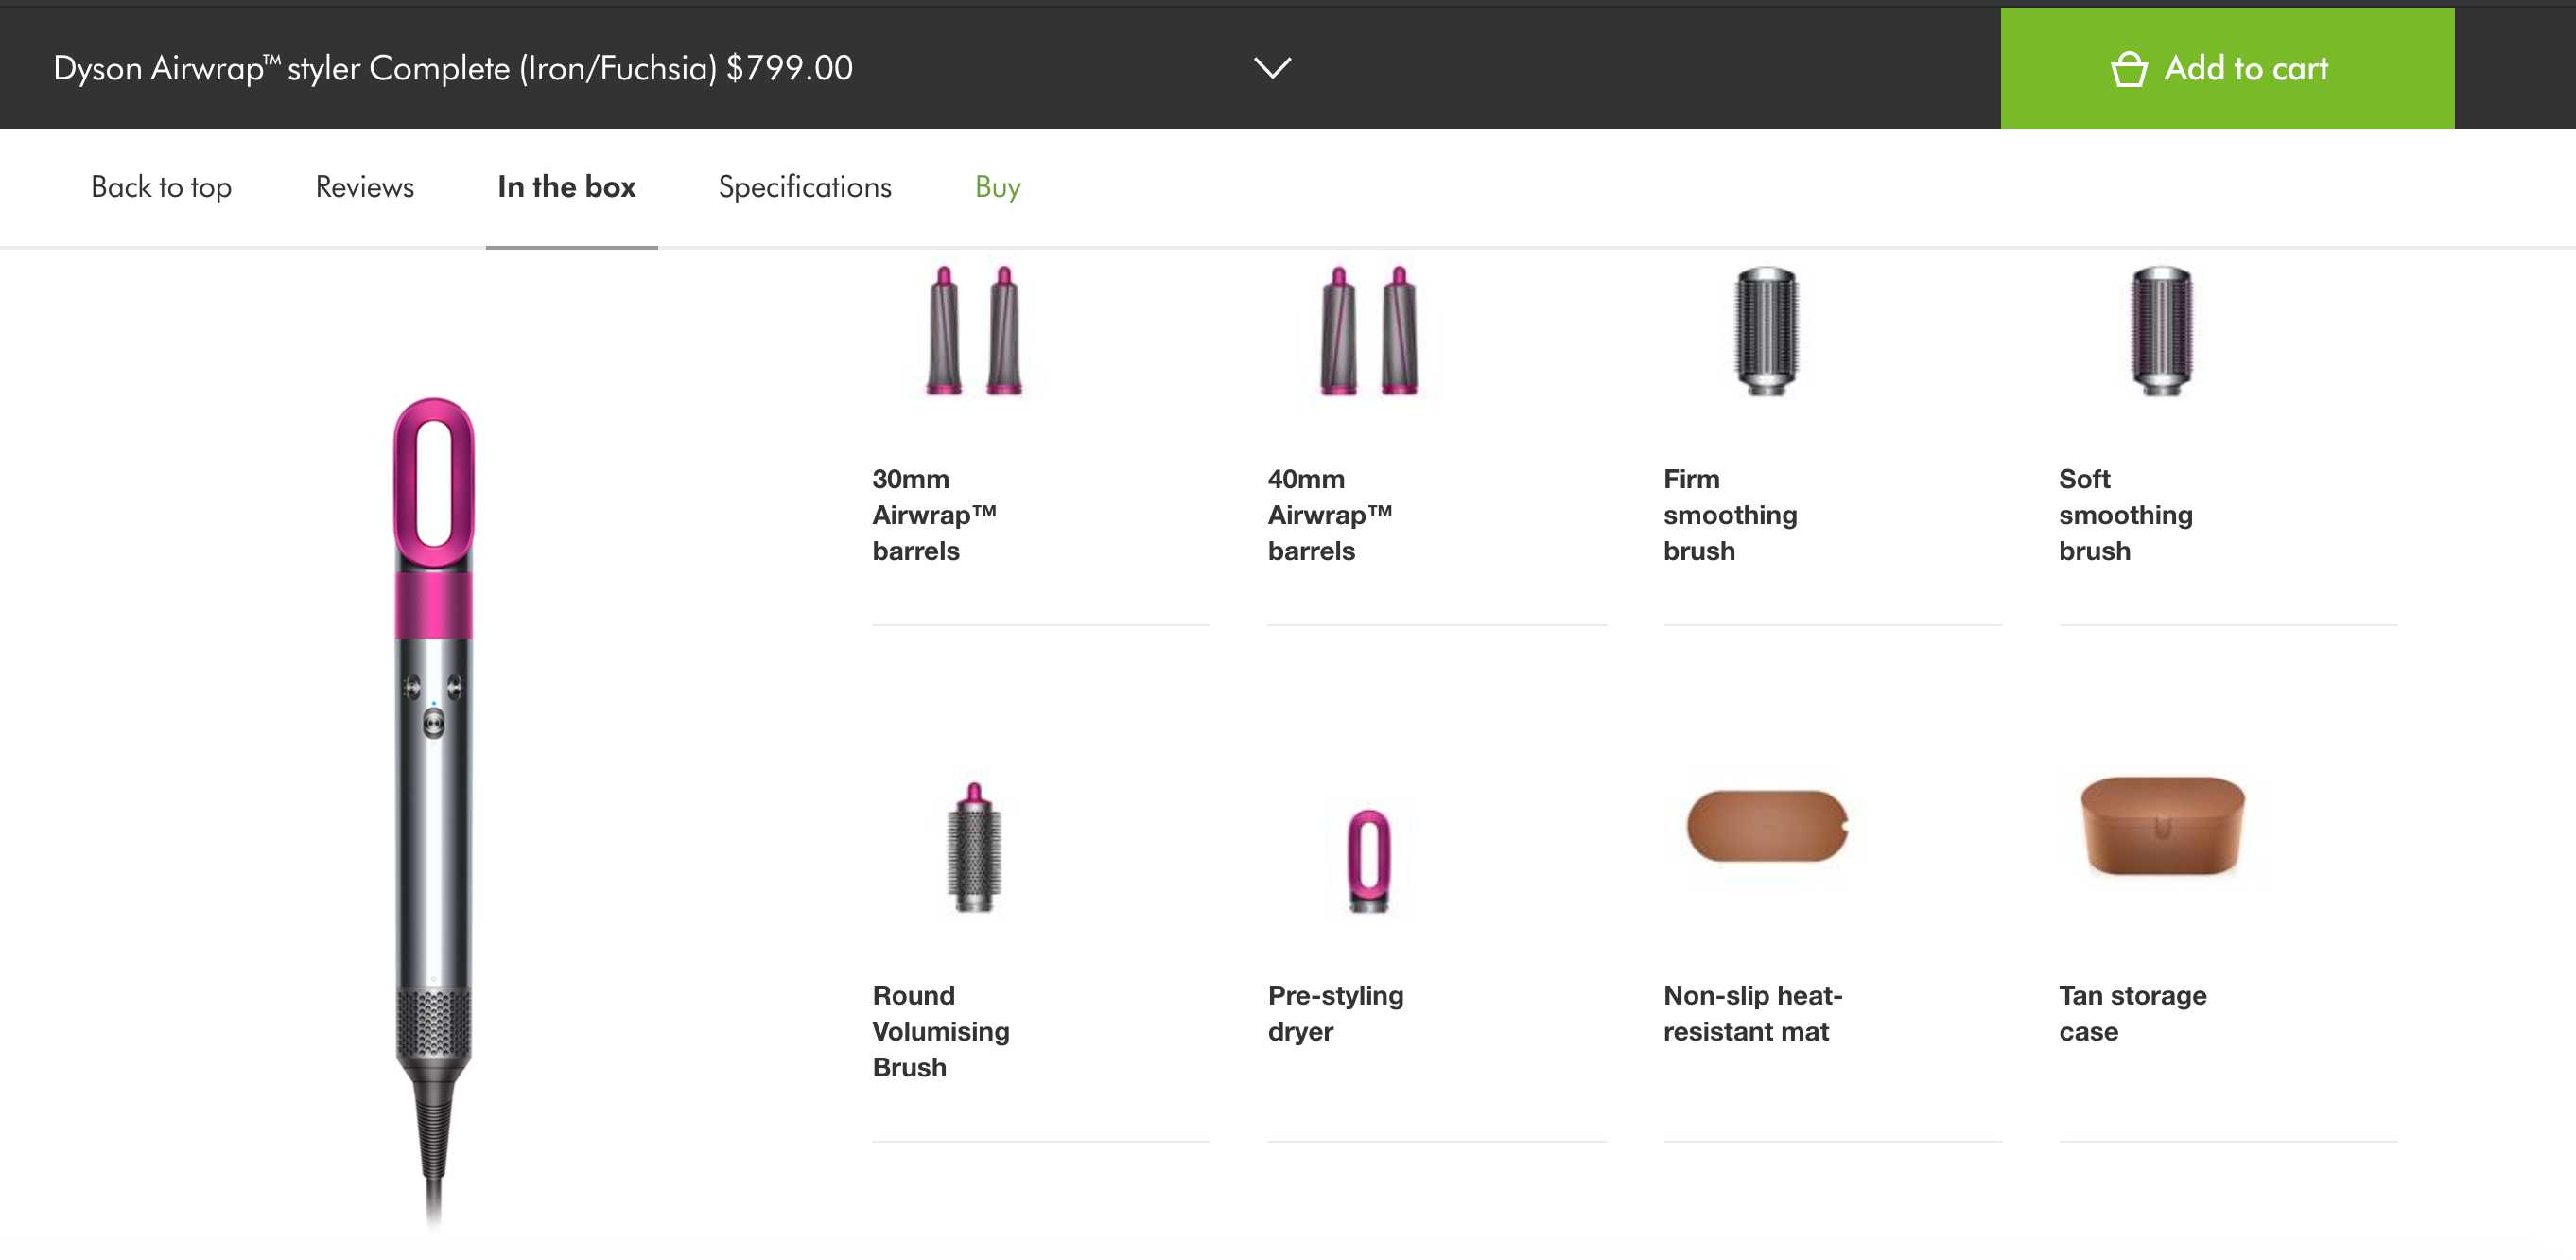Select the Soft smoothing brush image
Screen dimensions: 2576x1260
(x=2160, y=331)
